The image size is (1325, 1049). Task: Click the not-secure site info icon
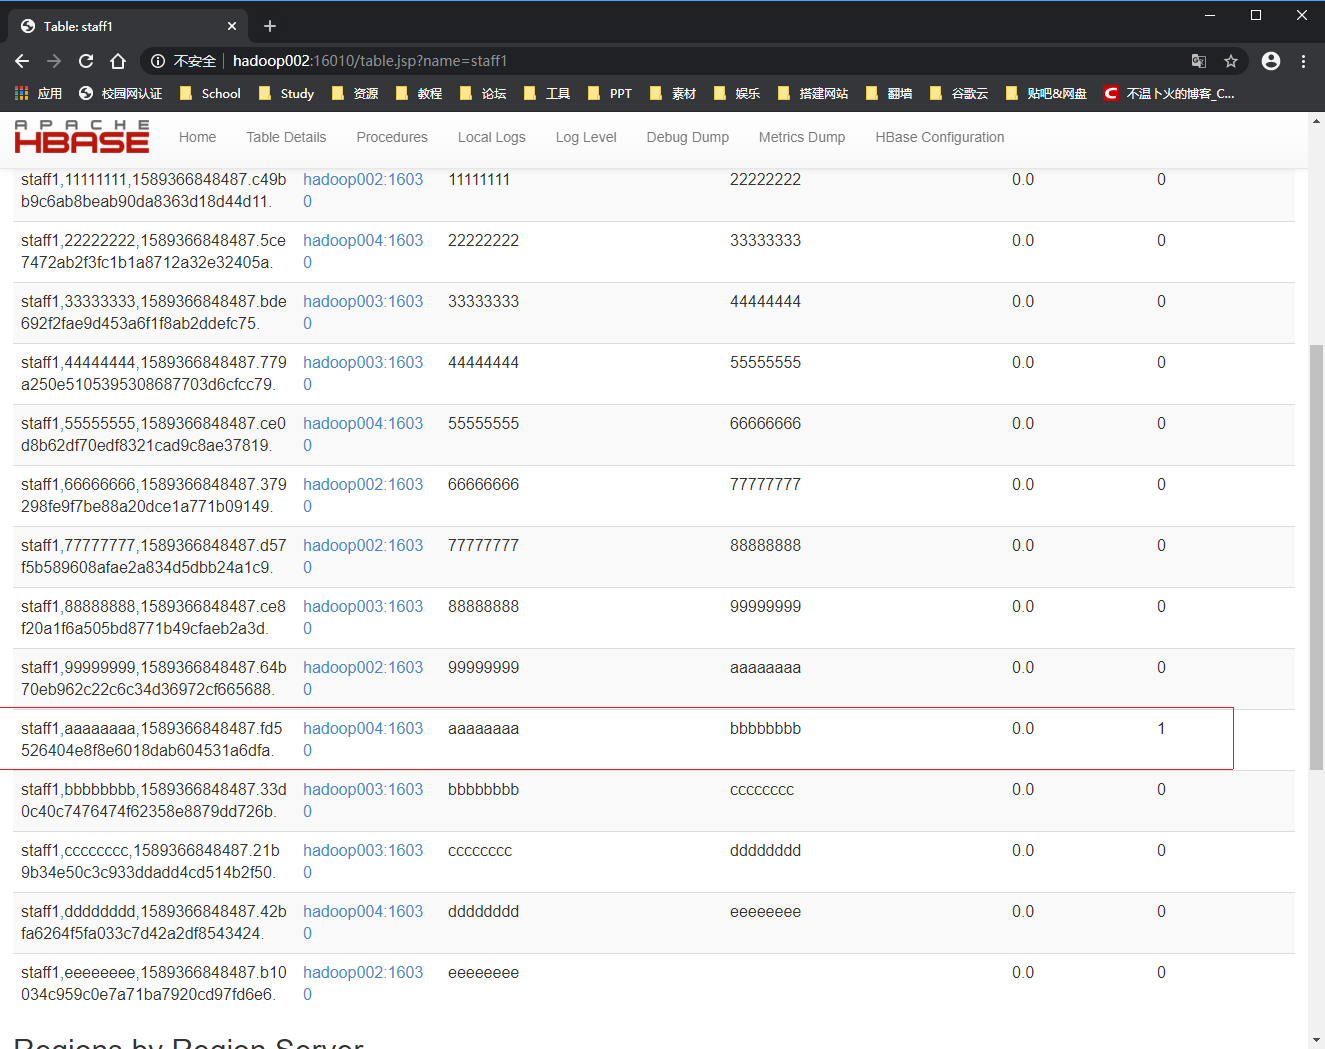[x=158, y=61]
